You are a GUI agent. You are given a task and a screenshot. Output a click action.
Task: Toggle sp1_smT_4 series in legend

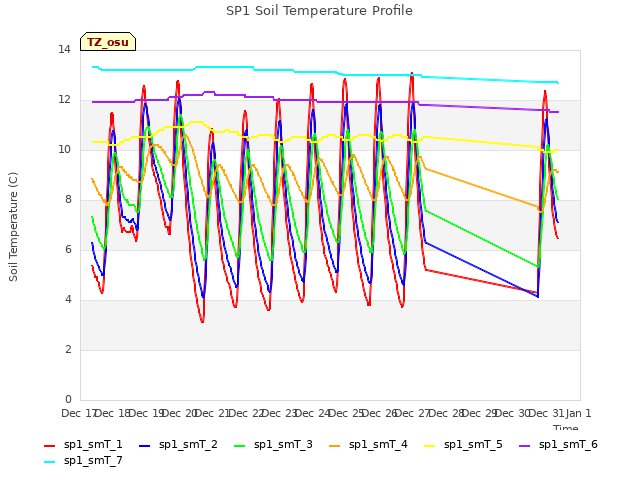click(369, 444)
